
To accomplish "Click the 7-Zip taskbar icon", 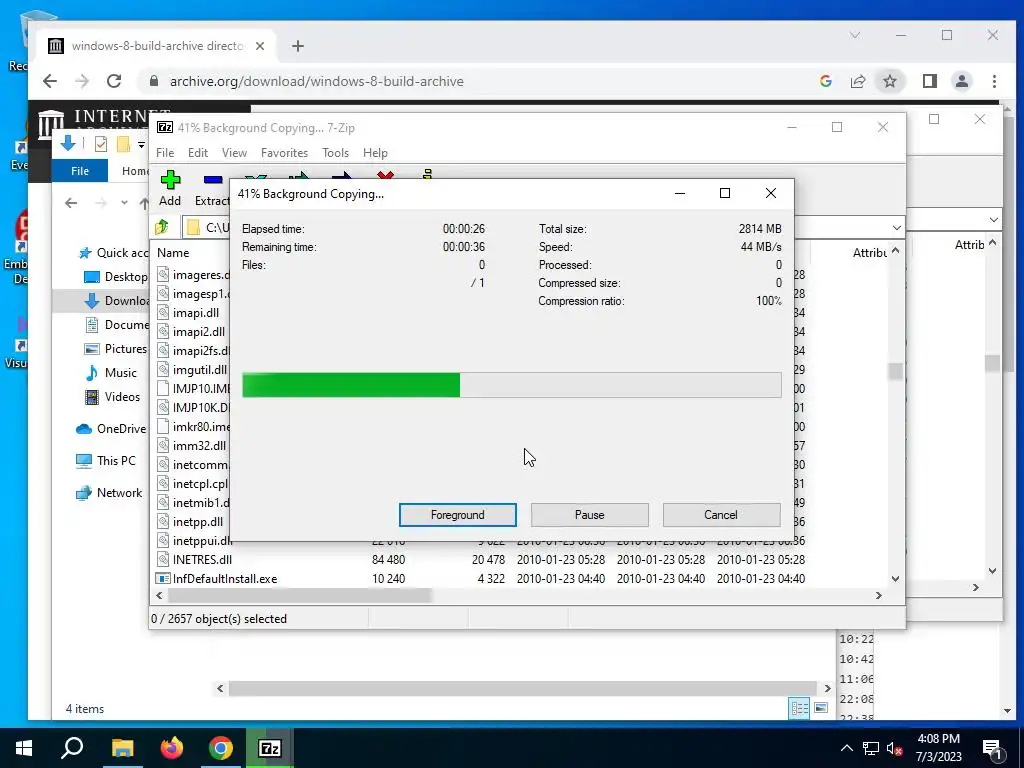I will (270, 748).
